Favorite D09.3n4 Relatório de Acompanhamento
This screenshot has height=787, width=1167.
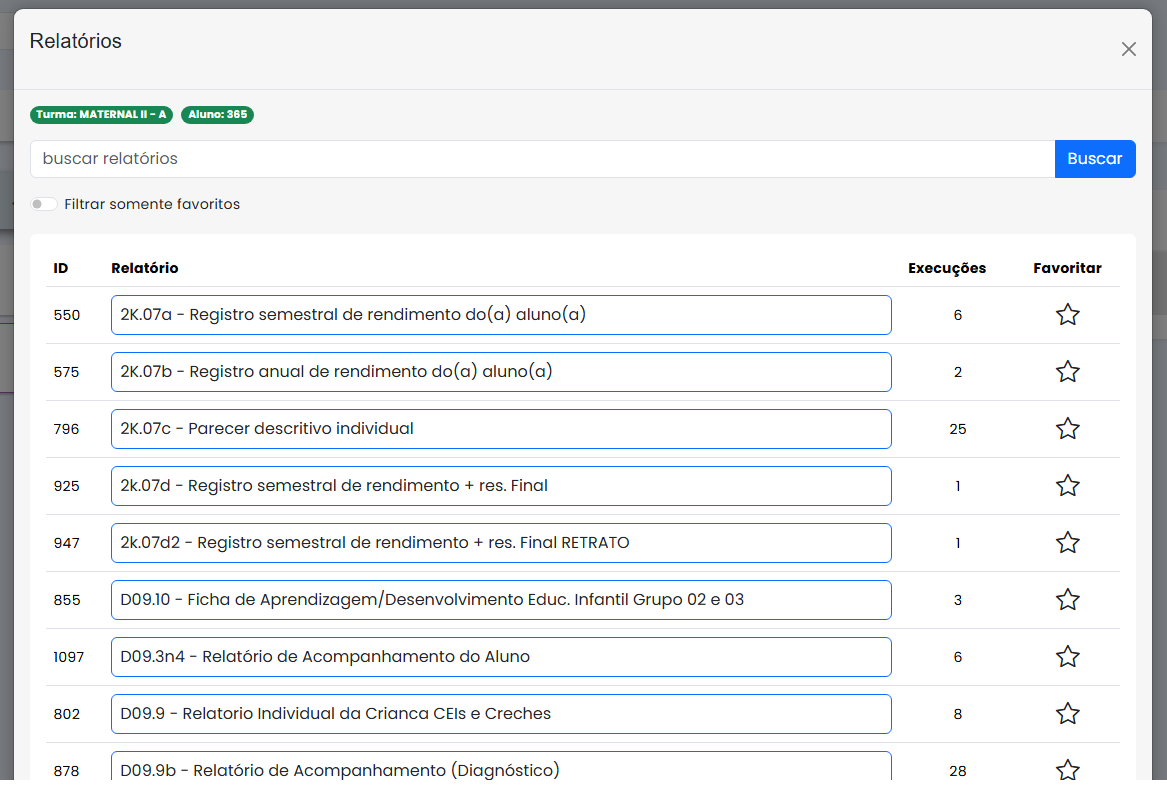coord(1067,657)
